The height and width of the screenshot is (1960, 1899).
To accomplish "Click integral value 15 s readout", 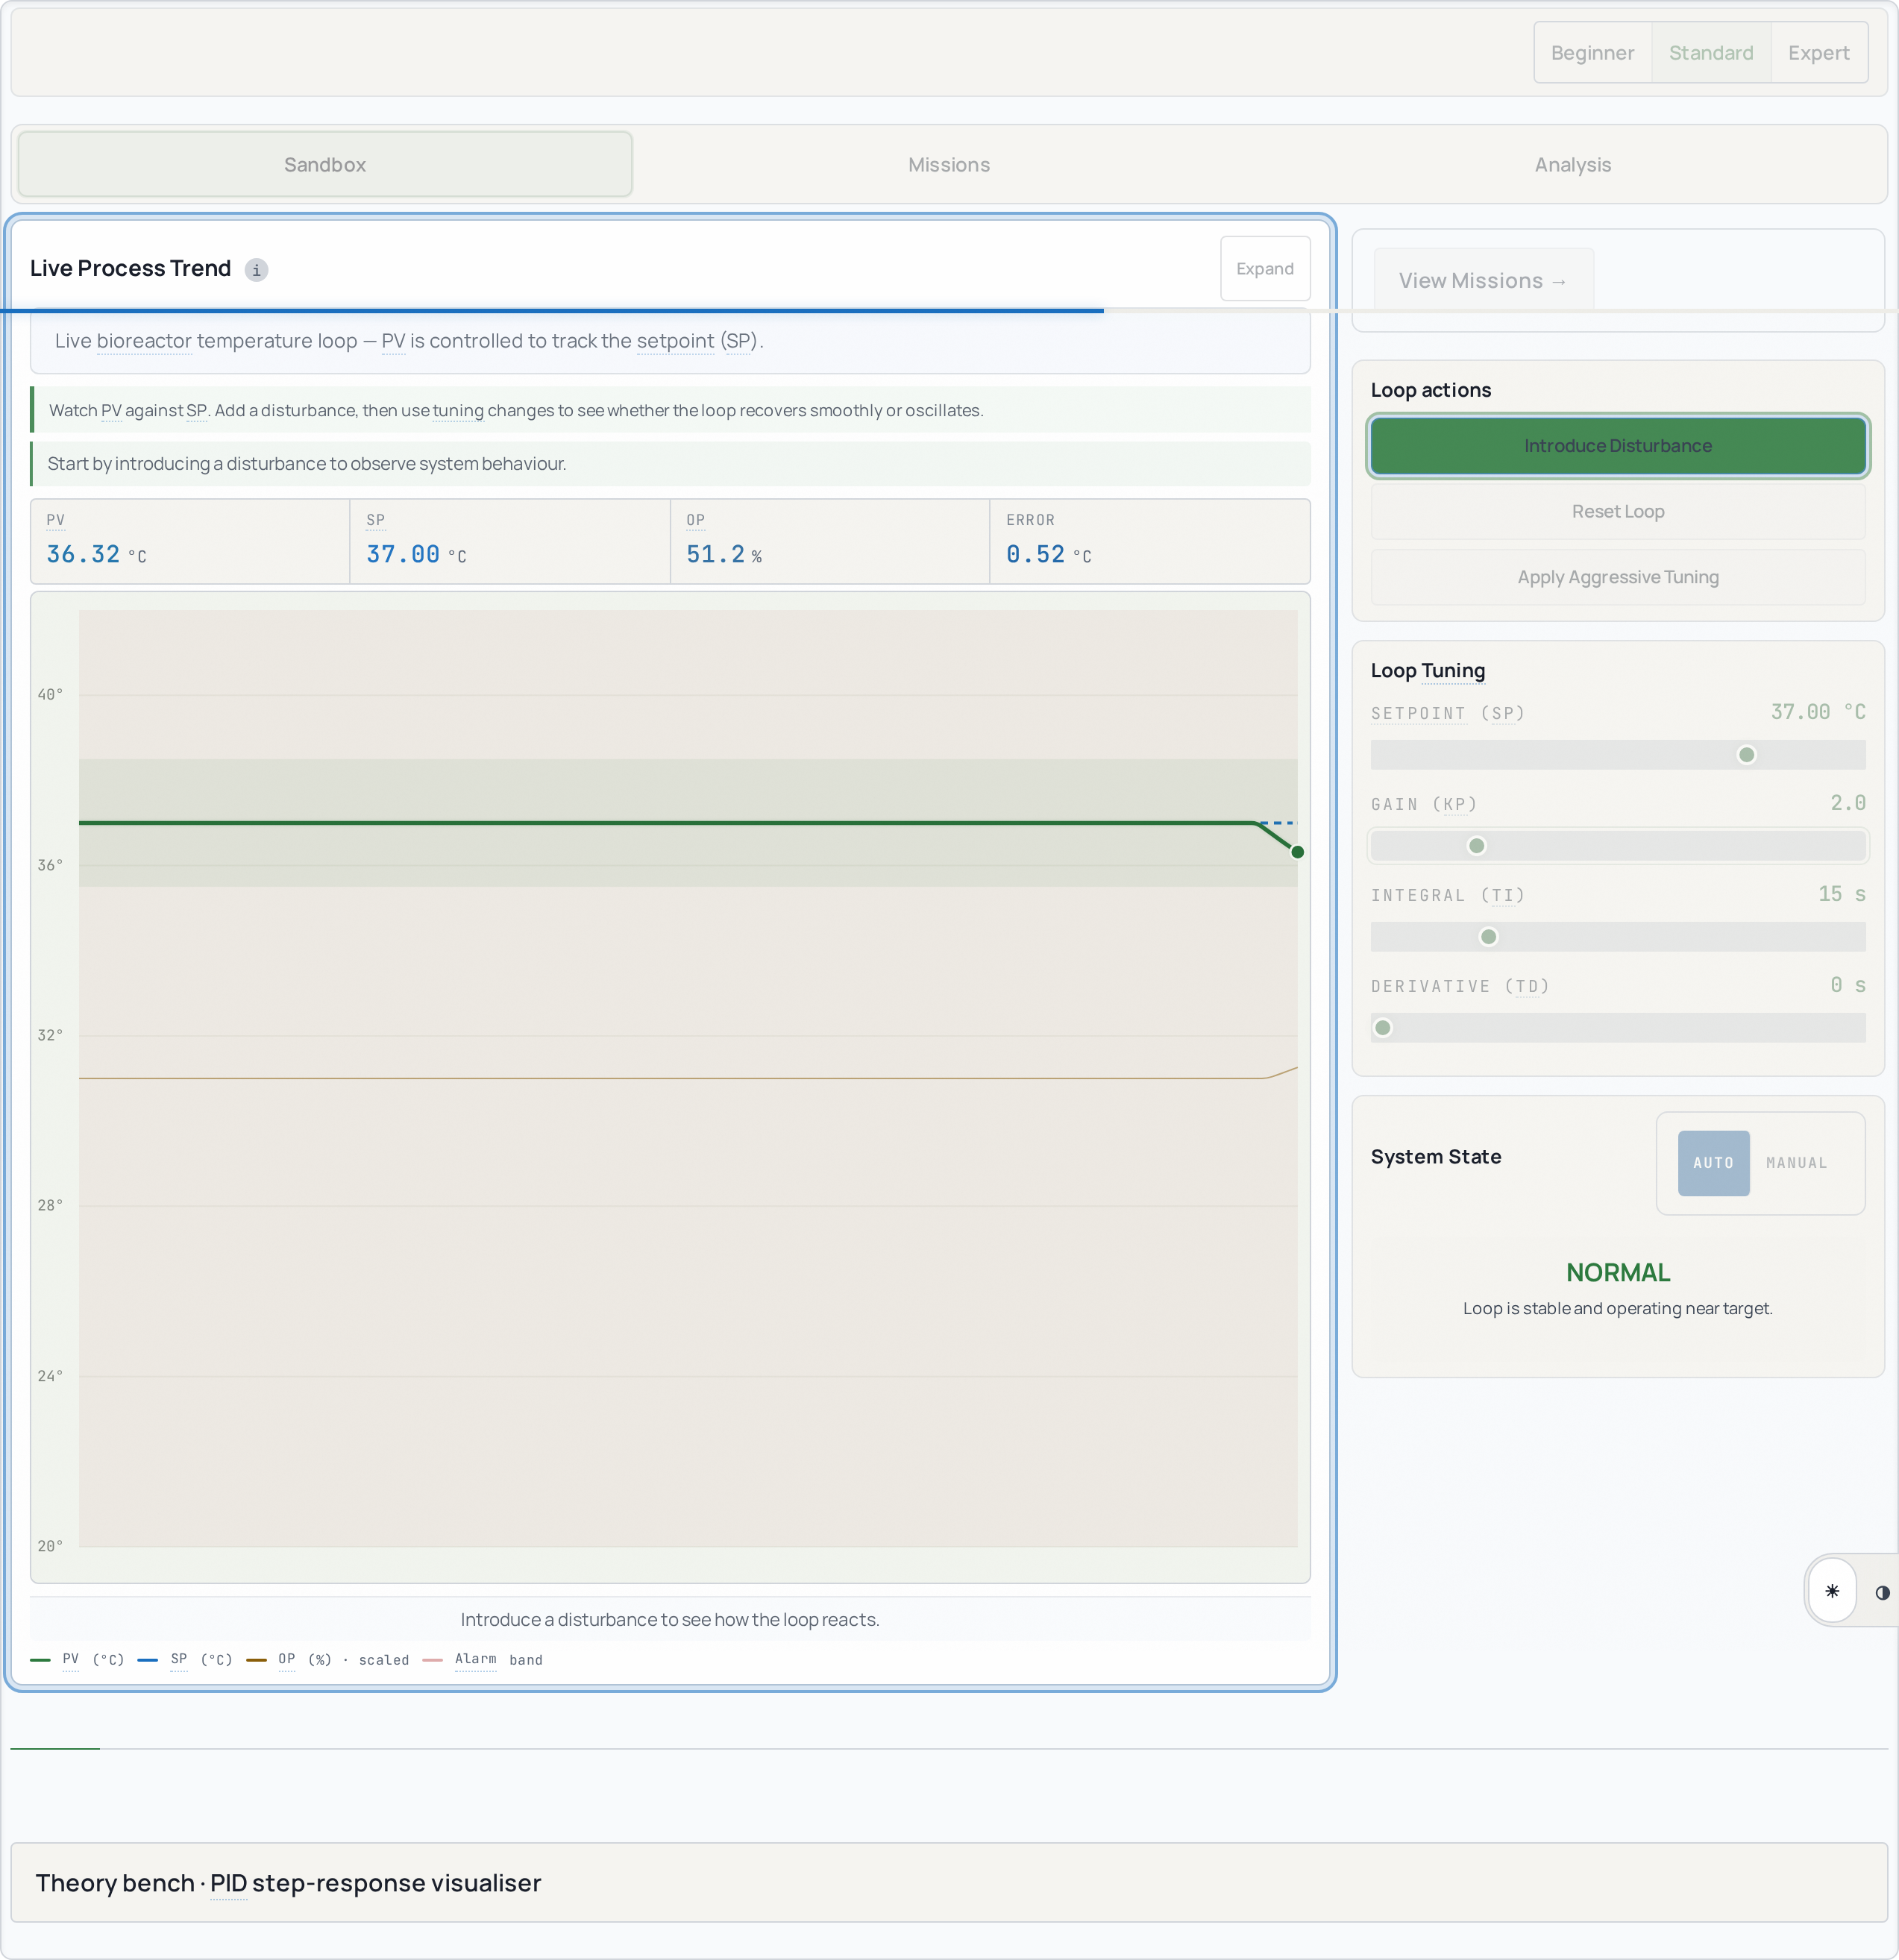I will (x=1842, y=894).
